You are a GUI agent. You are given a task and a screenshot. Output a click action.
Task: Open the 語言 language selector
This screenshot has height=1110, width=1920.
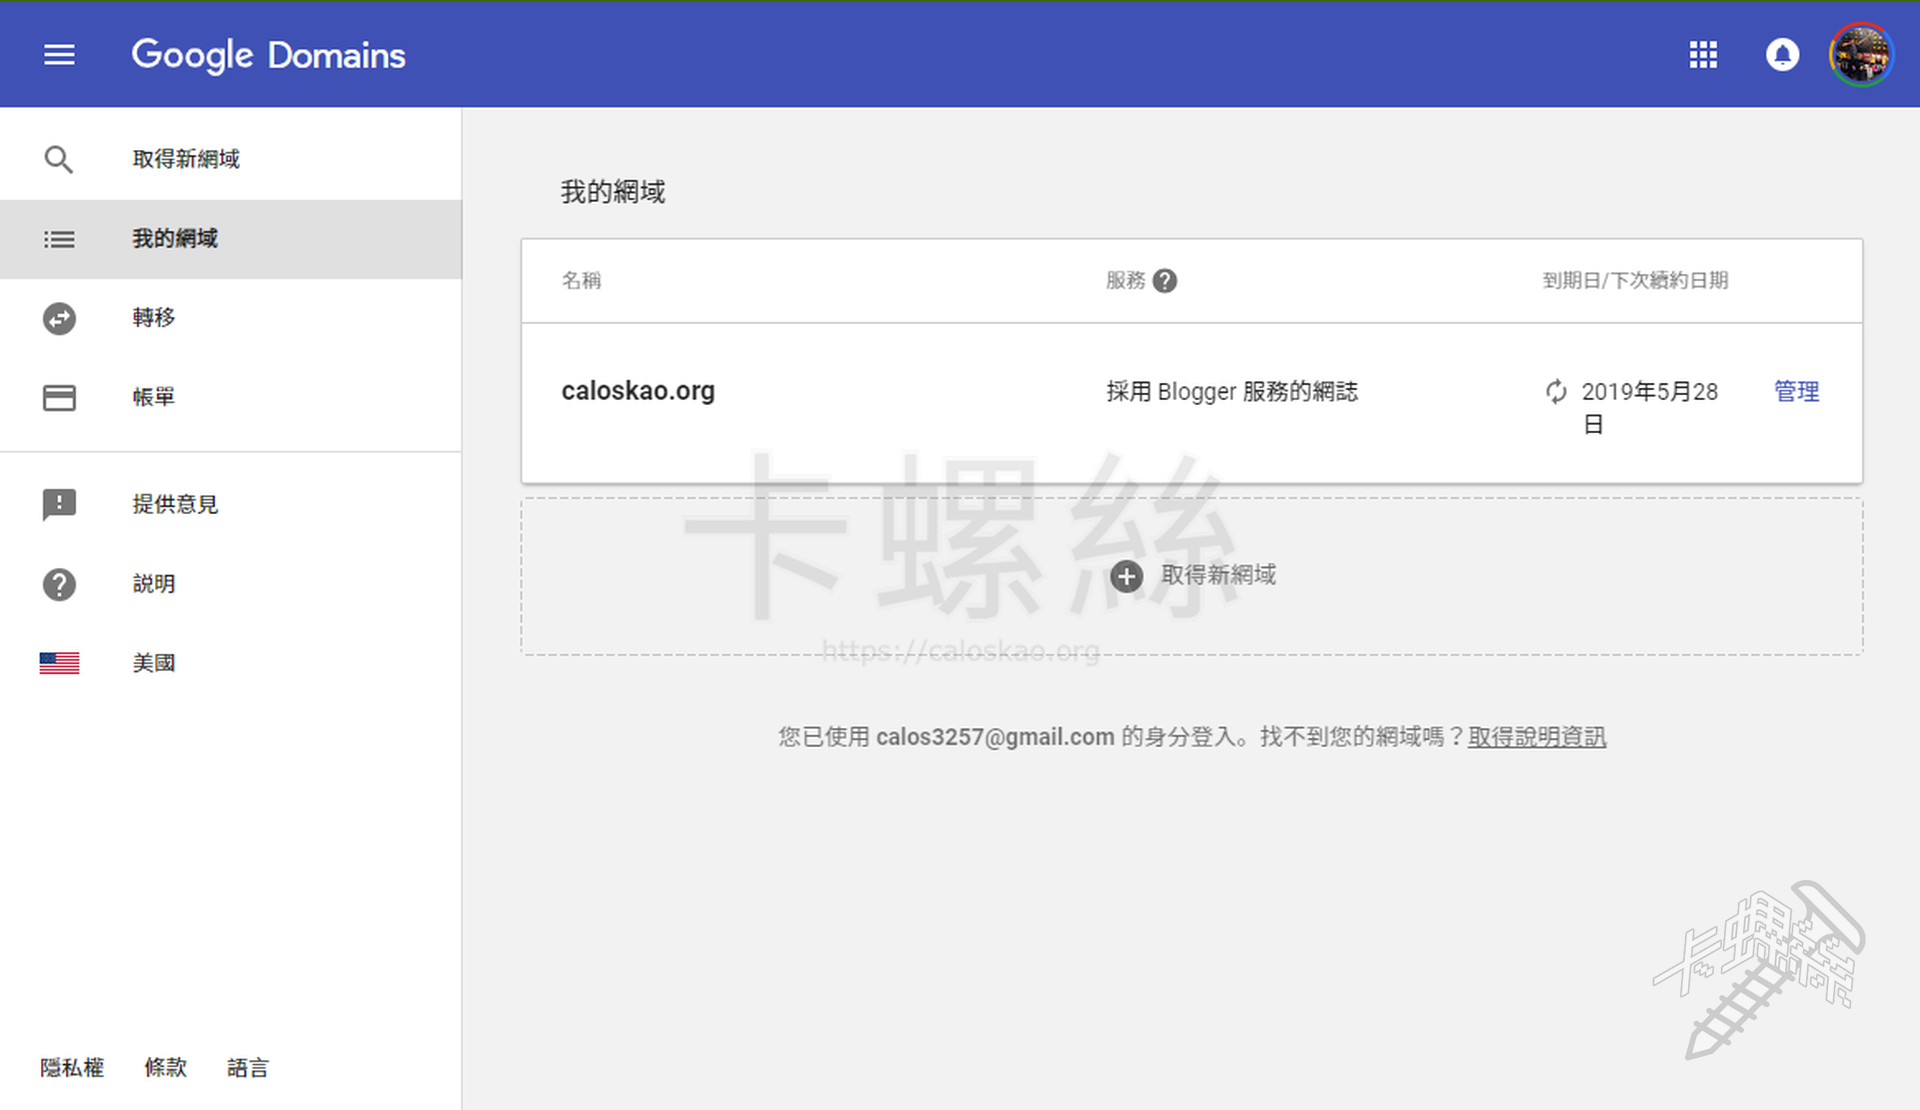[x=247, y=1067]
